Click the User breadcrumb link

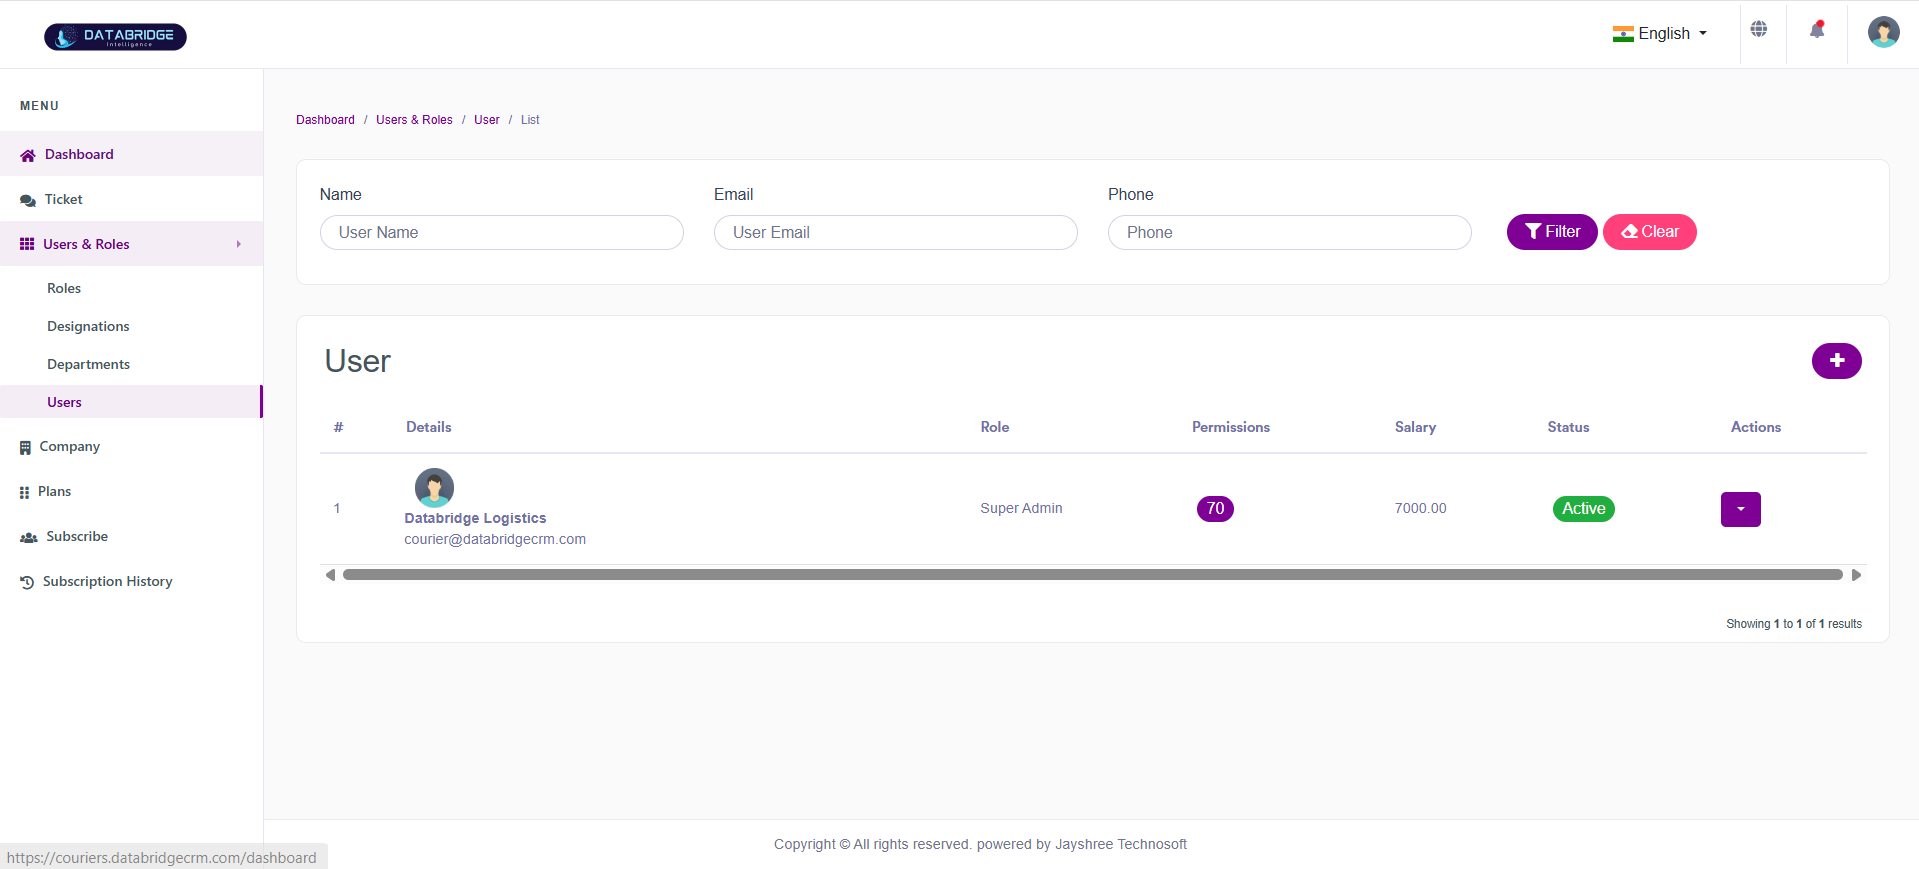(x=487, y=120)
